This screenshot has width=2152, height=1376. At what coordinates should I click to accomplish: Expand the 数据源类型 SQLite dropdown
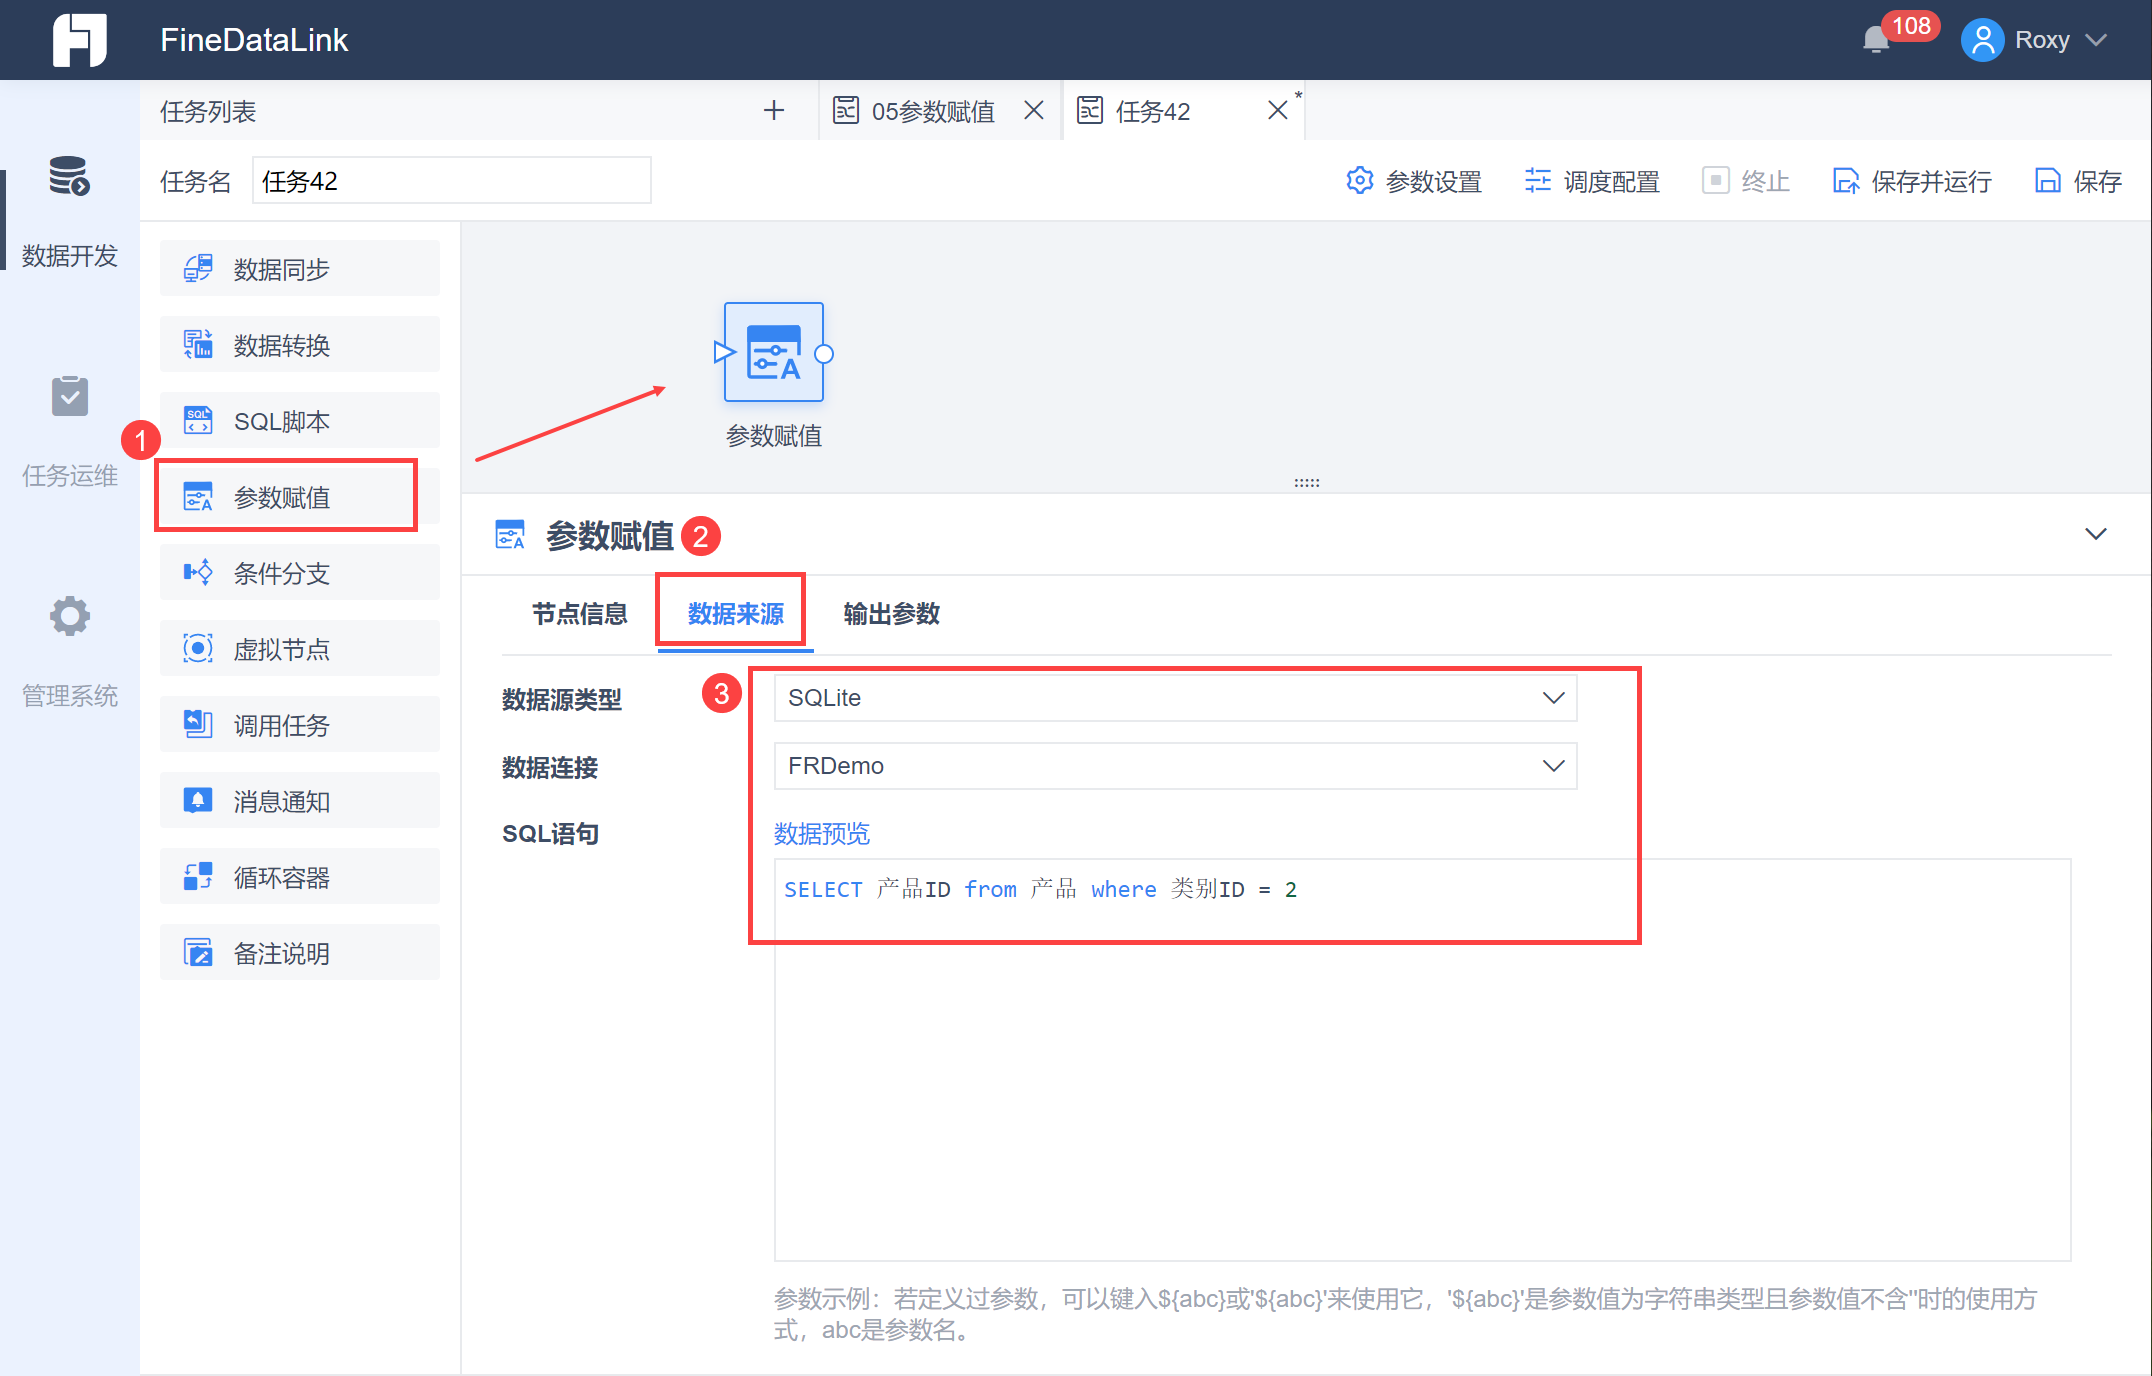[x=1175, y=698]
